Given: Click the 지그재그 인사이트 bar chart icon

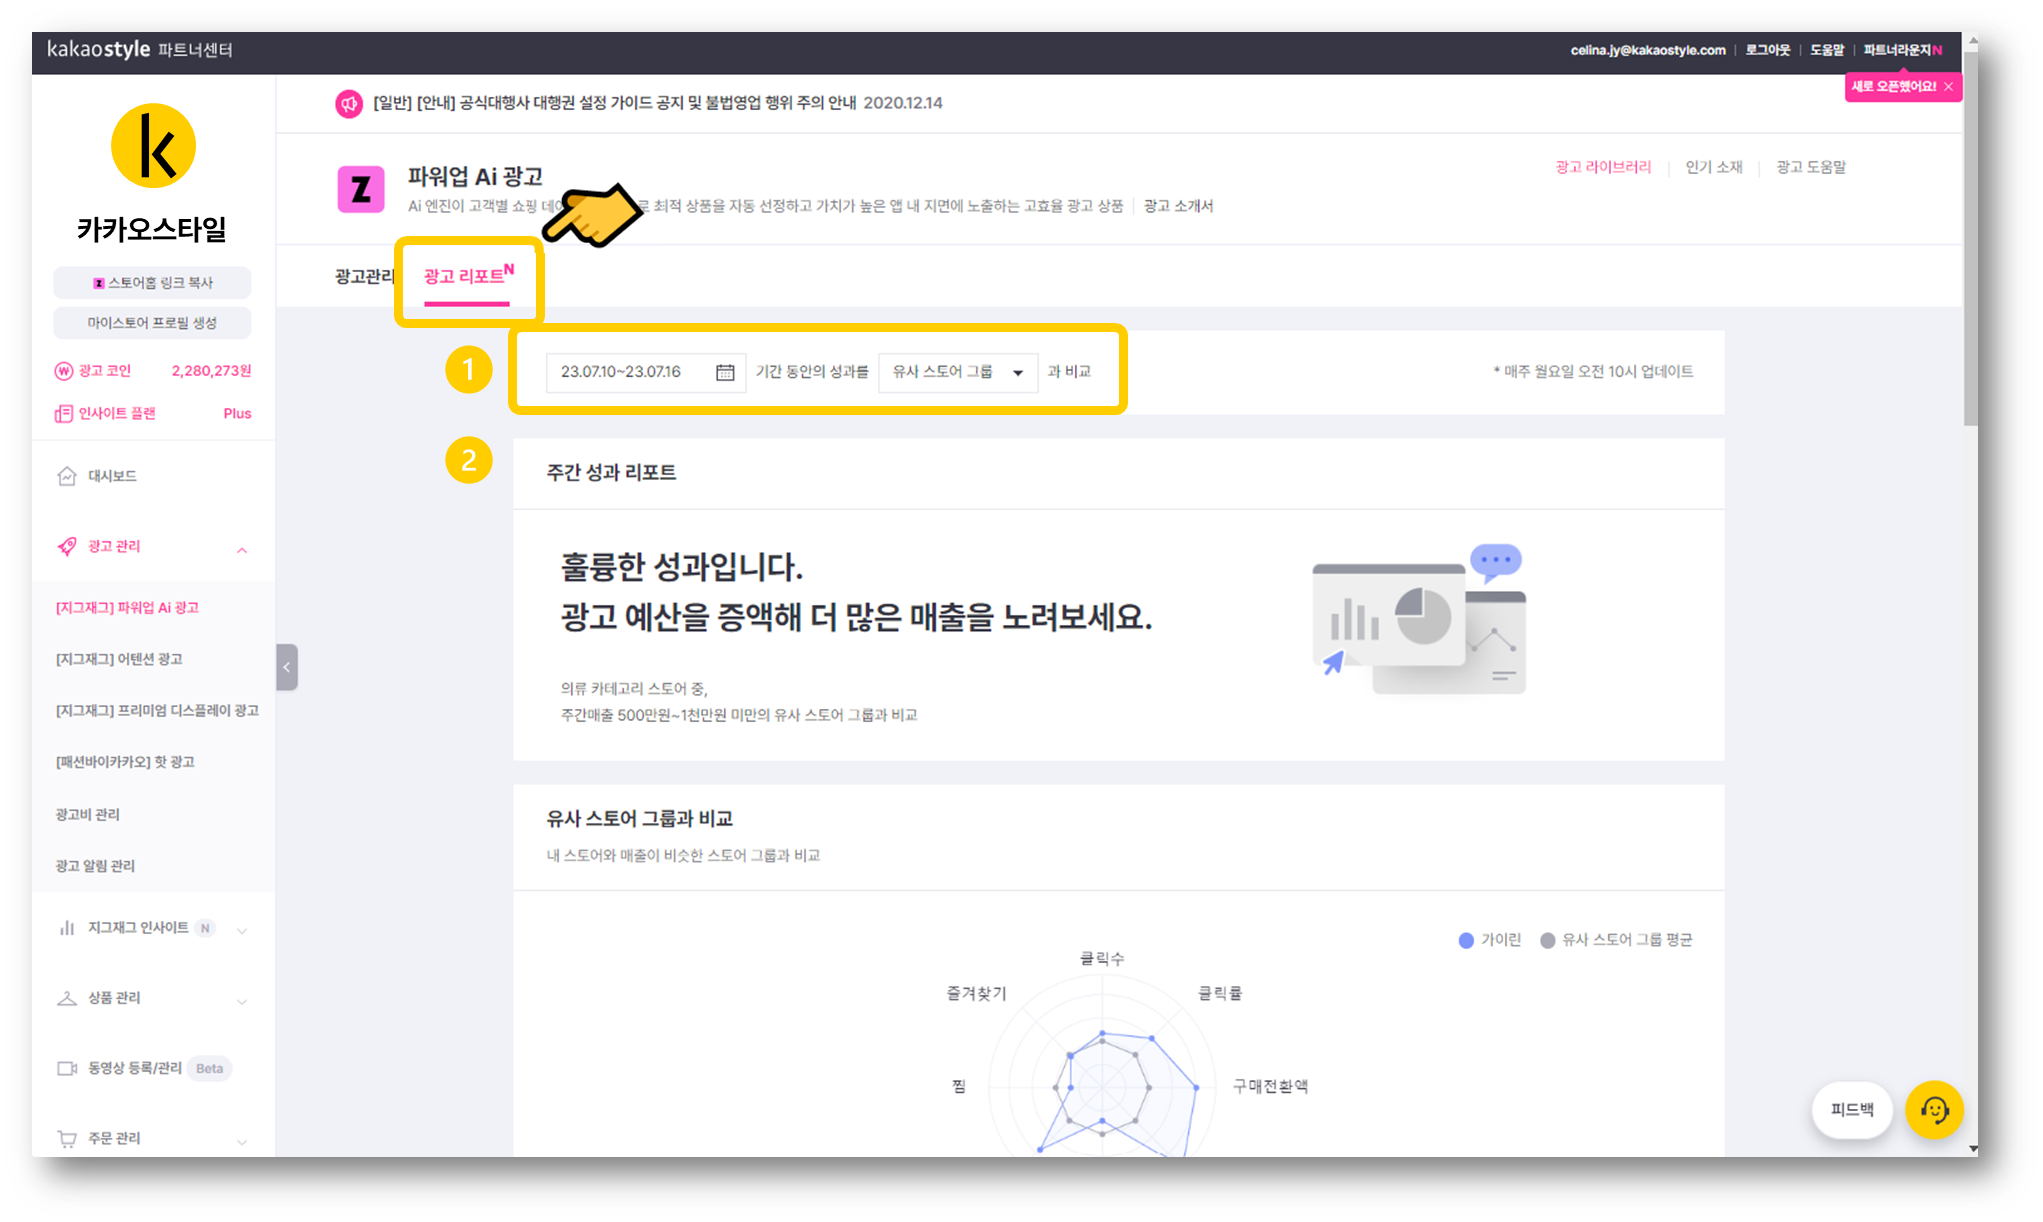Looking at the screenshot, I should tap(67, 928).
